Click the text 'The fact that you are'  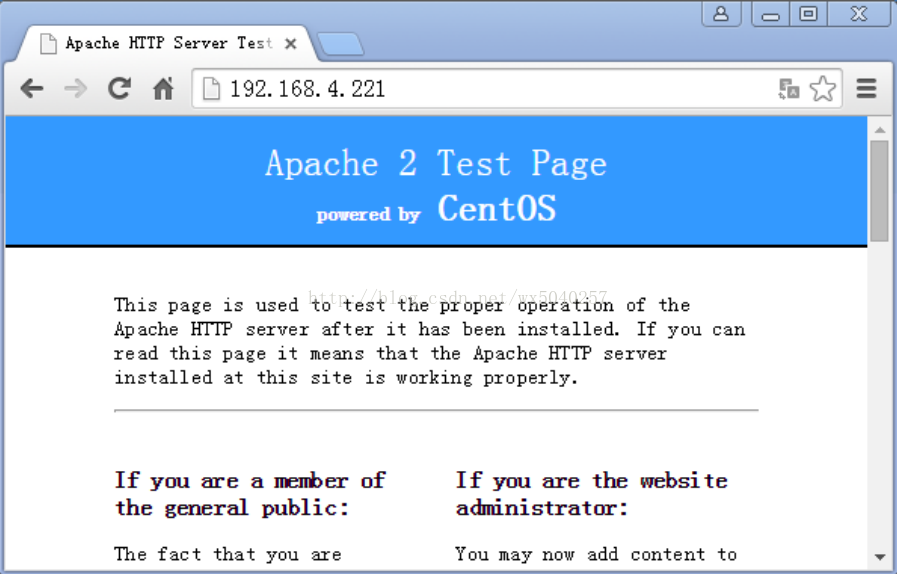coord(228,555)
